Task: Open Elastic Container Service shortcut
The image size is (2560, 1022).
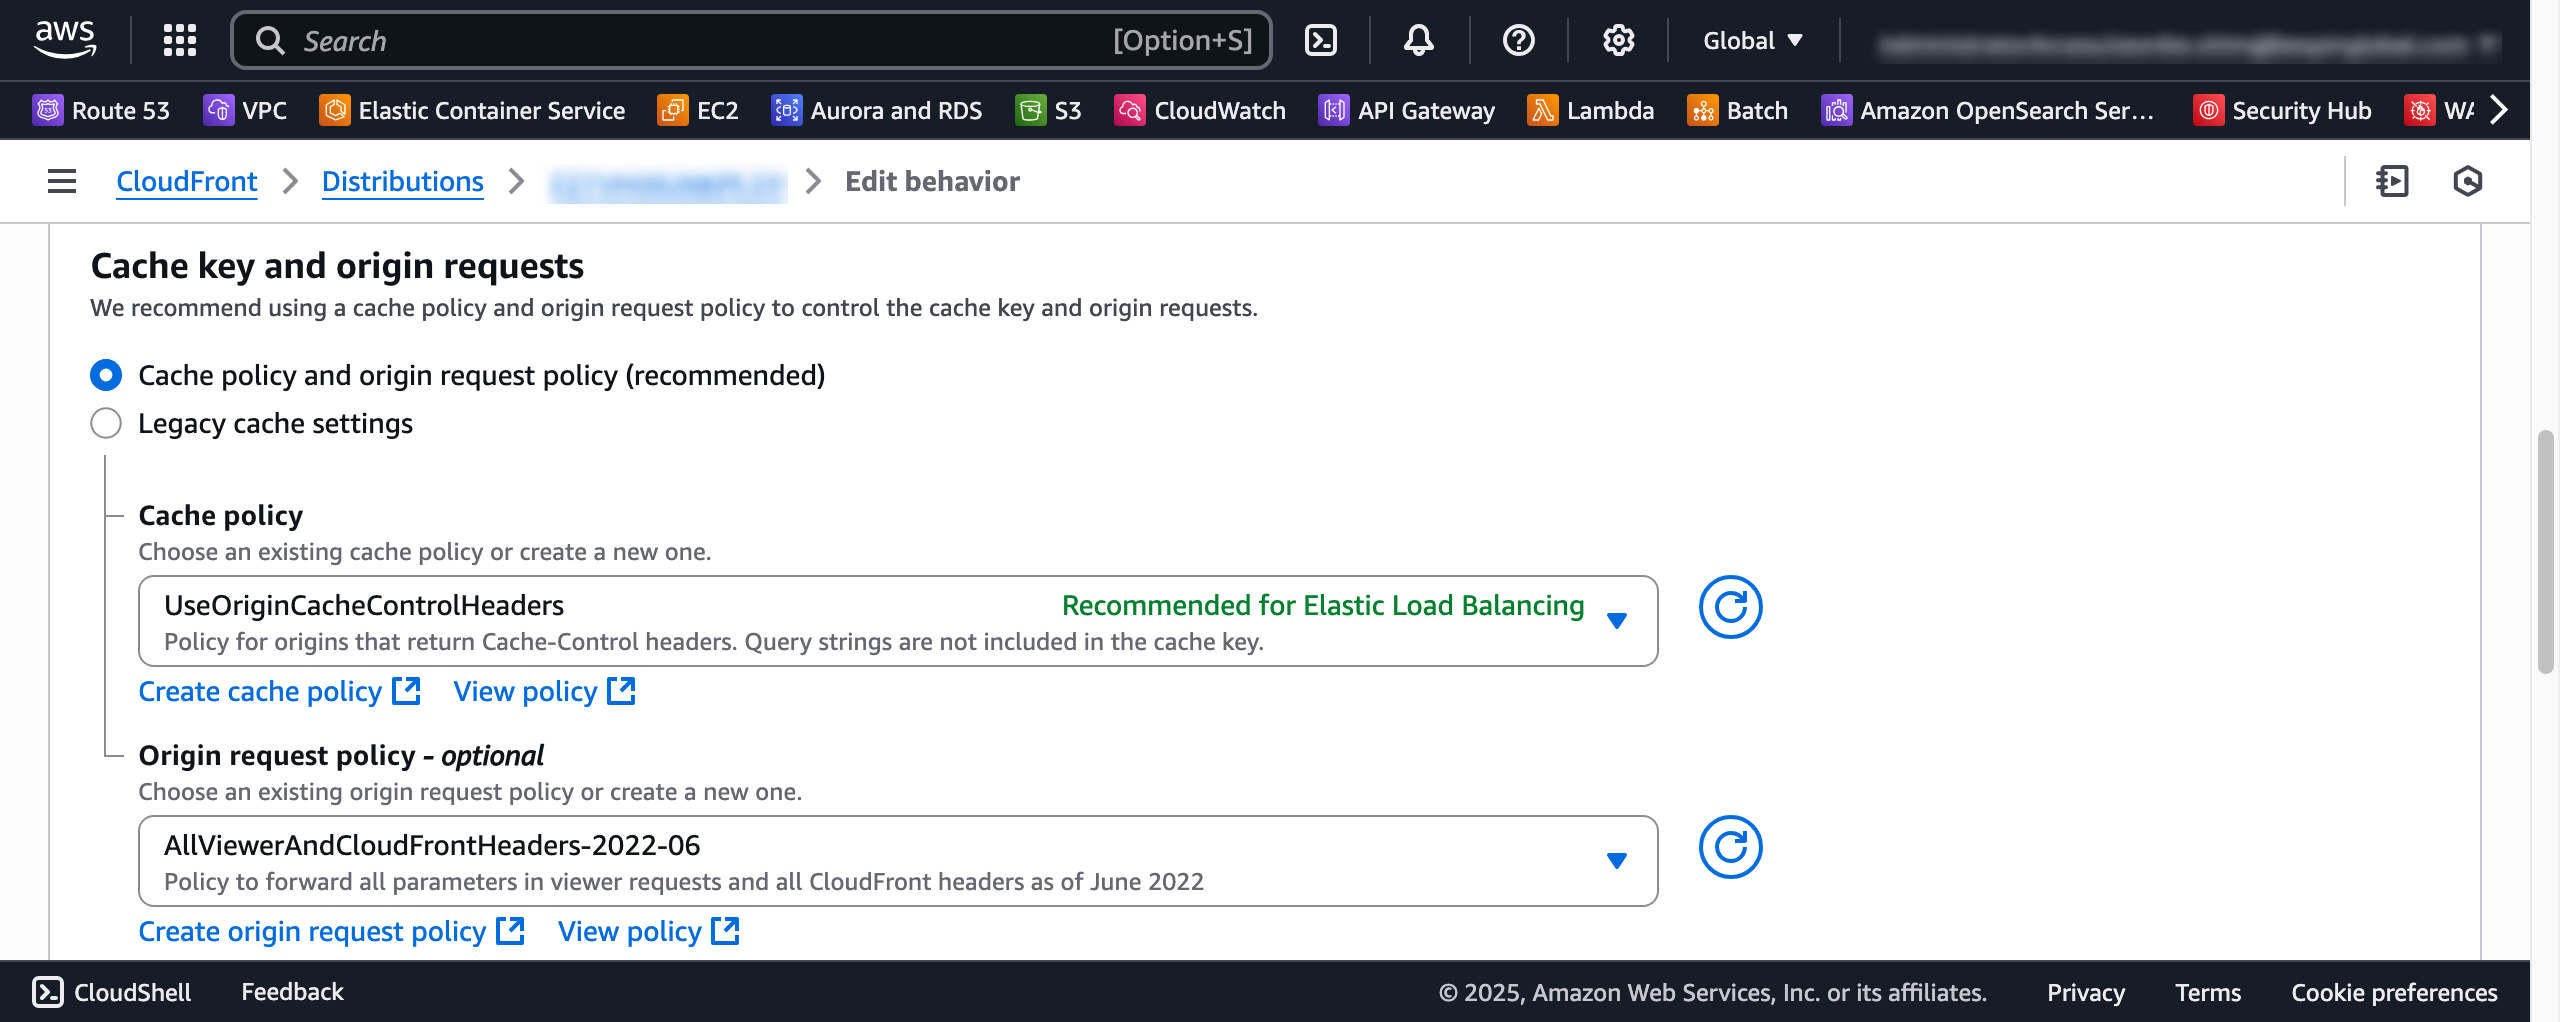Action: point(472,110)
